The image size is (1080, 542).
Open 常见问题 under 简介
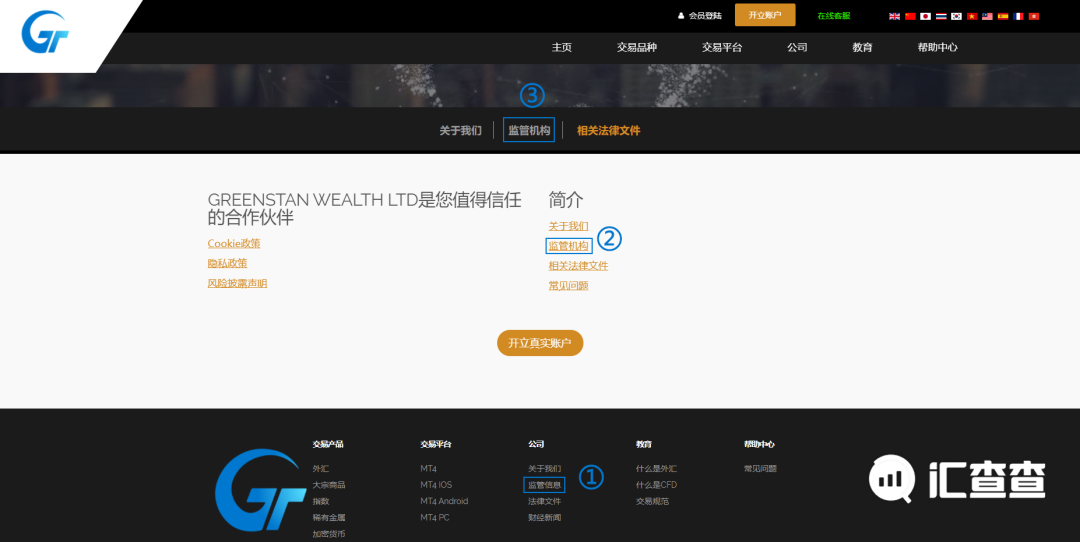568,286
